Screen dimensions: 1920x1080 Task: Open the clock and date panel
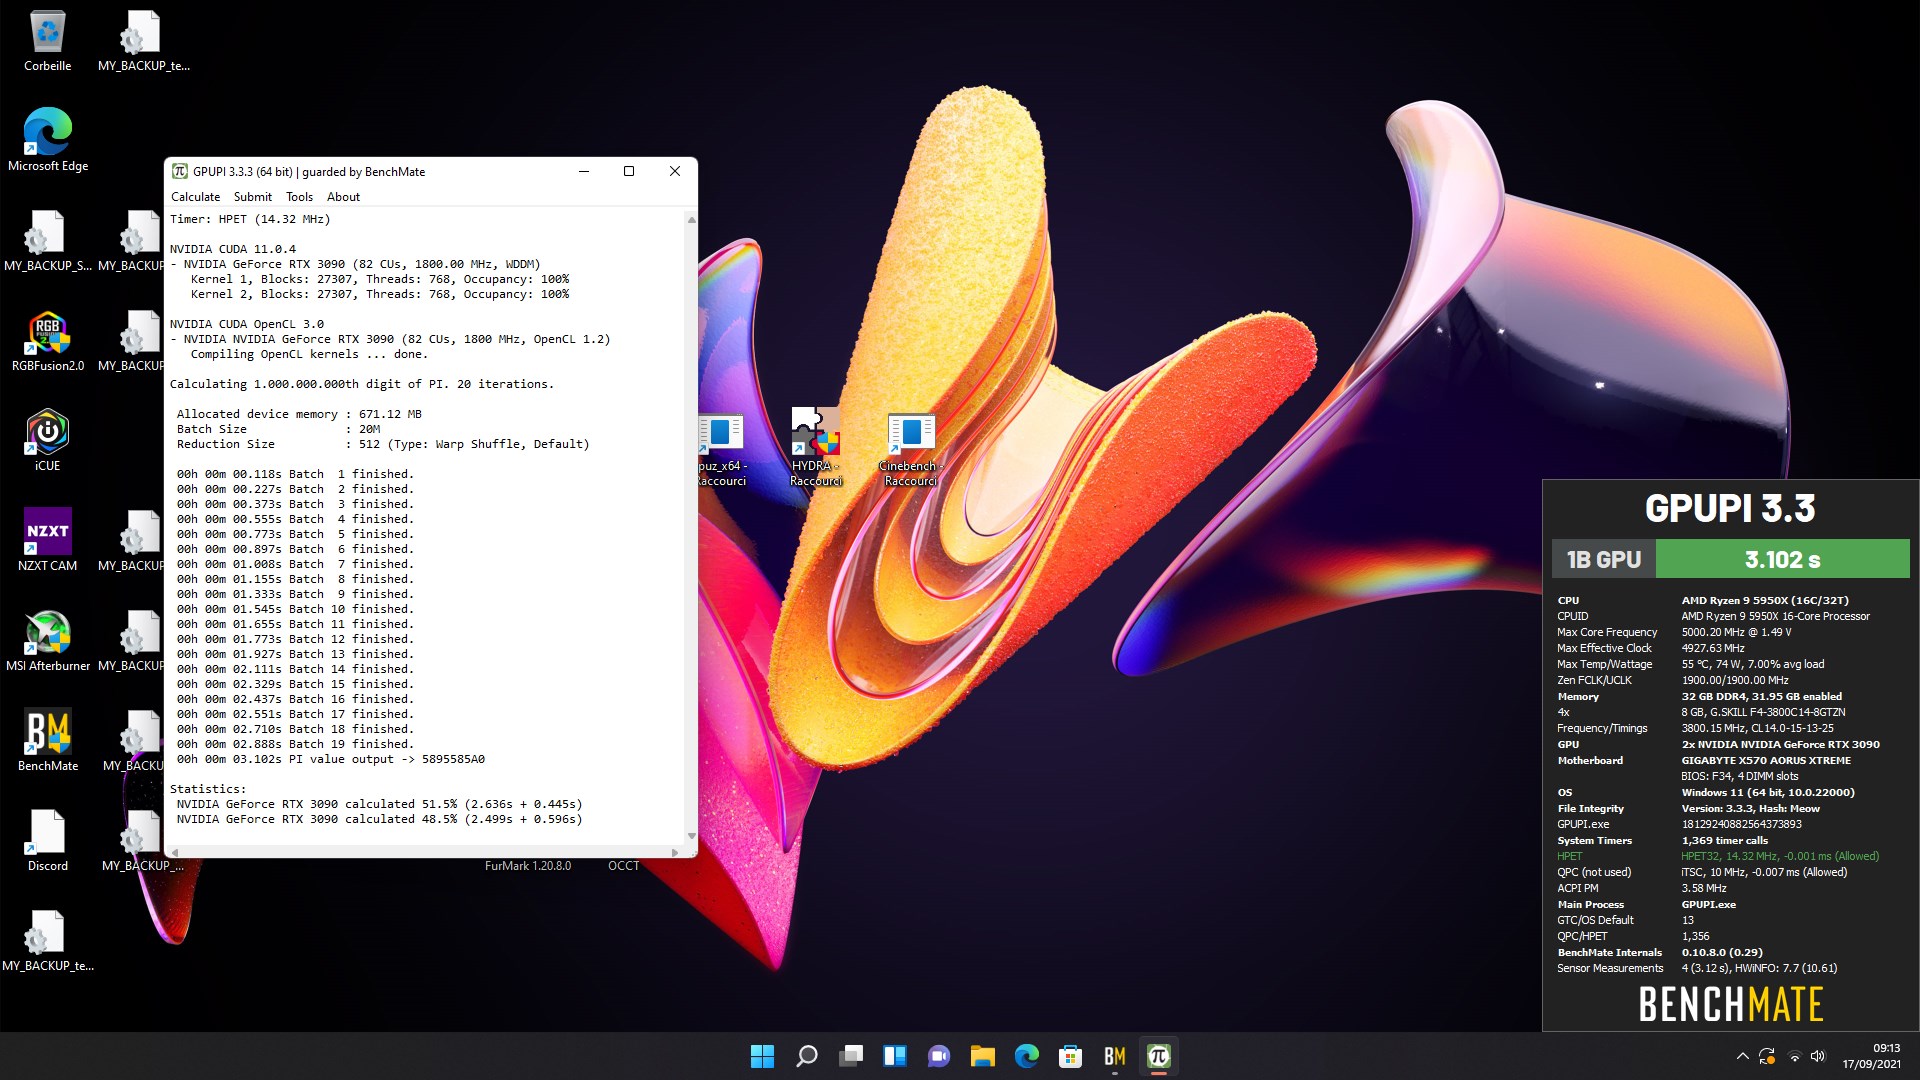click(1872, 1056)
